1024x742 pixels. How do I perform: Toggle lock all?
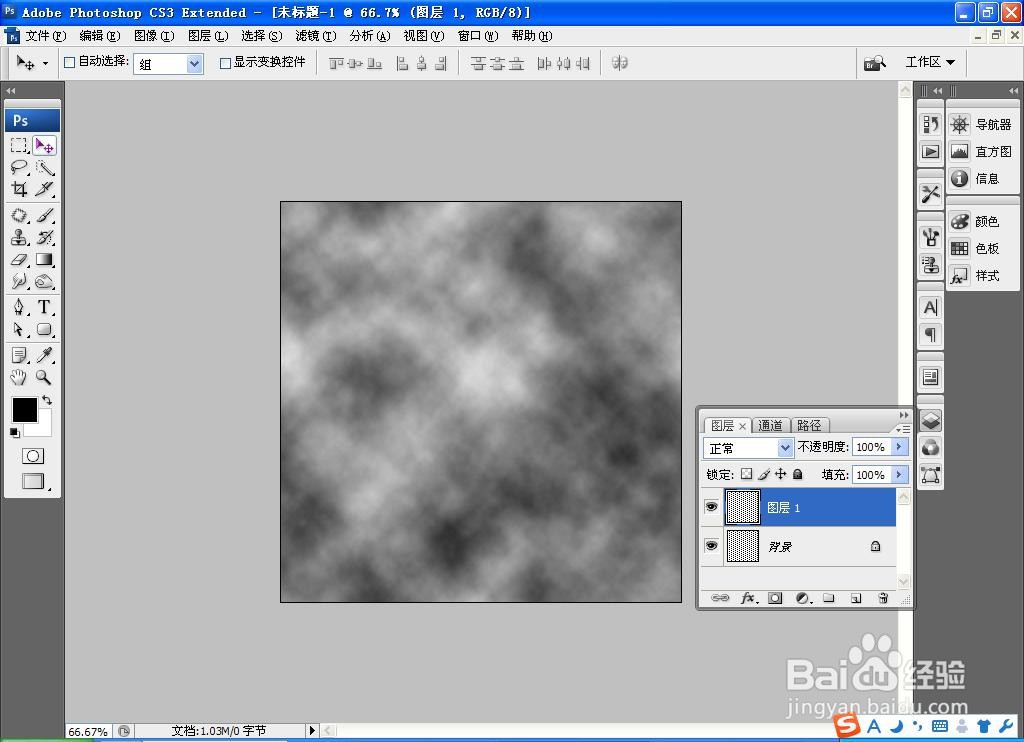[x=797, y=474]
